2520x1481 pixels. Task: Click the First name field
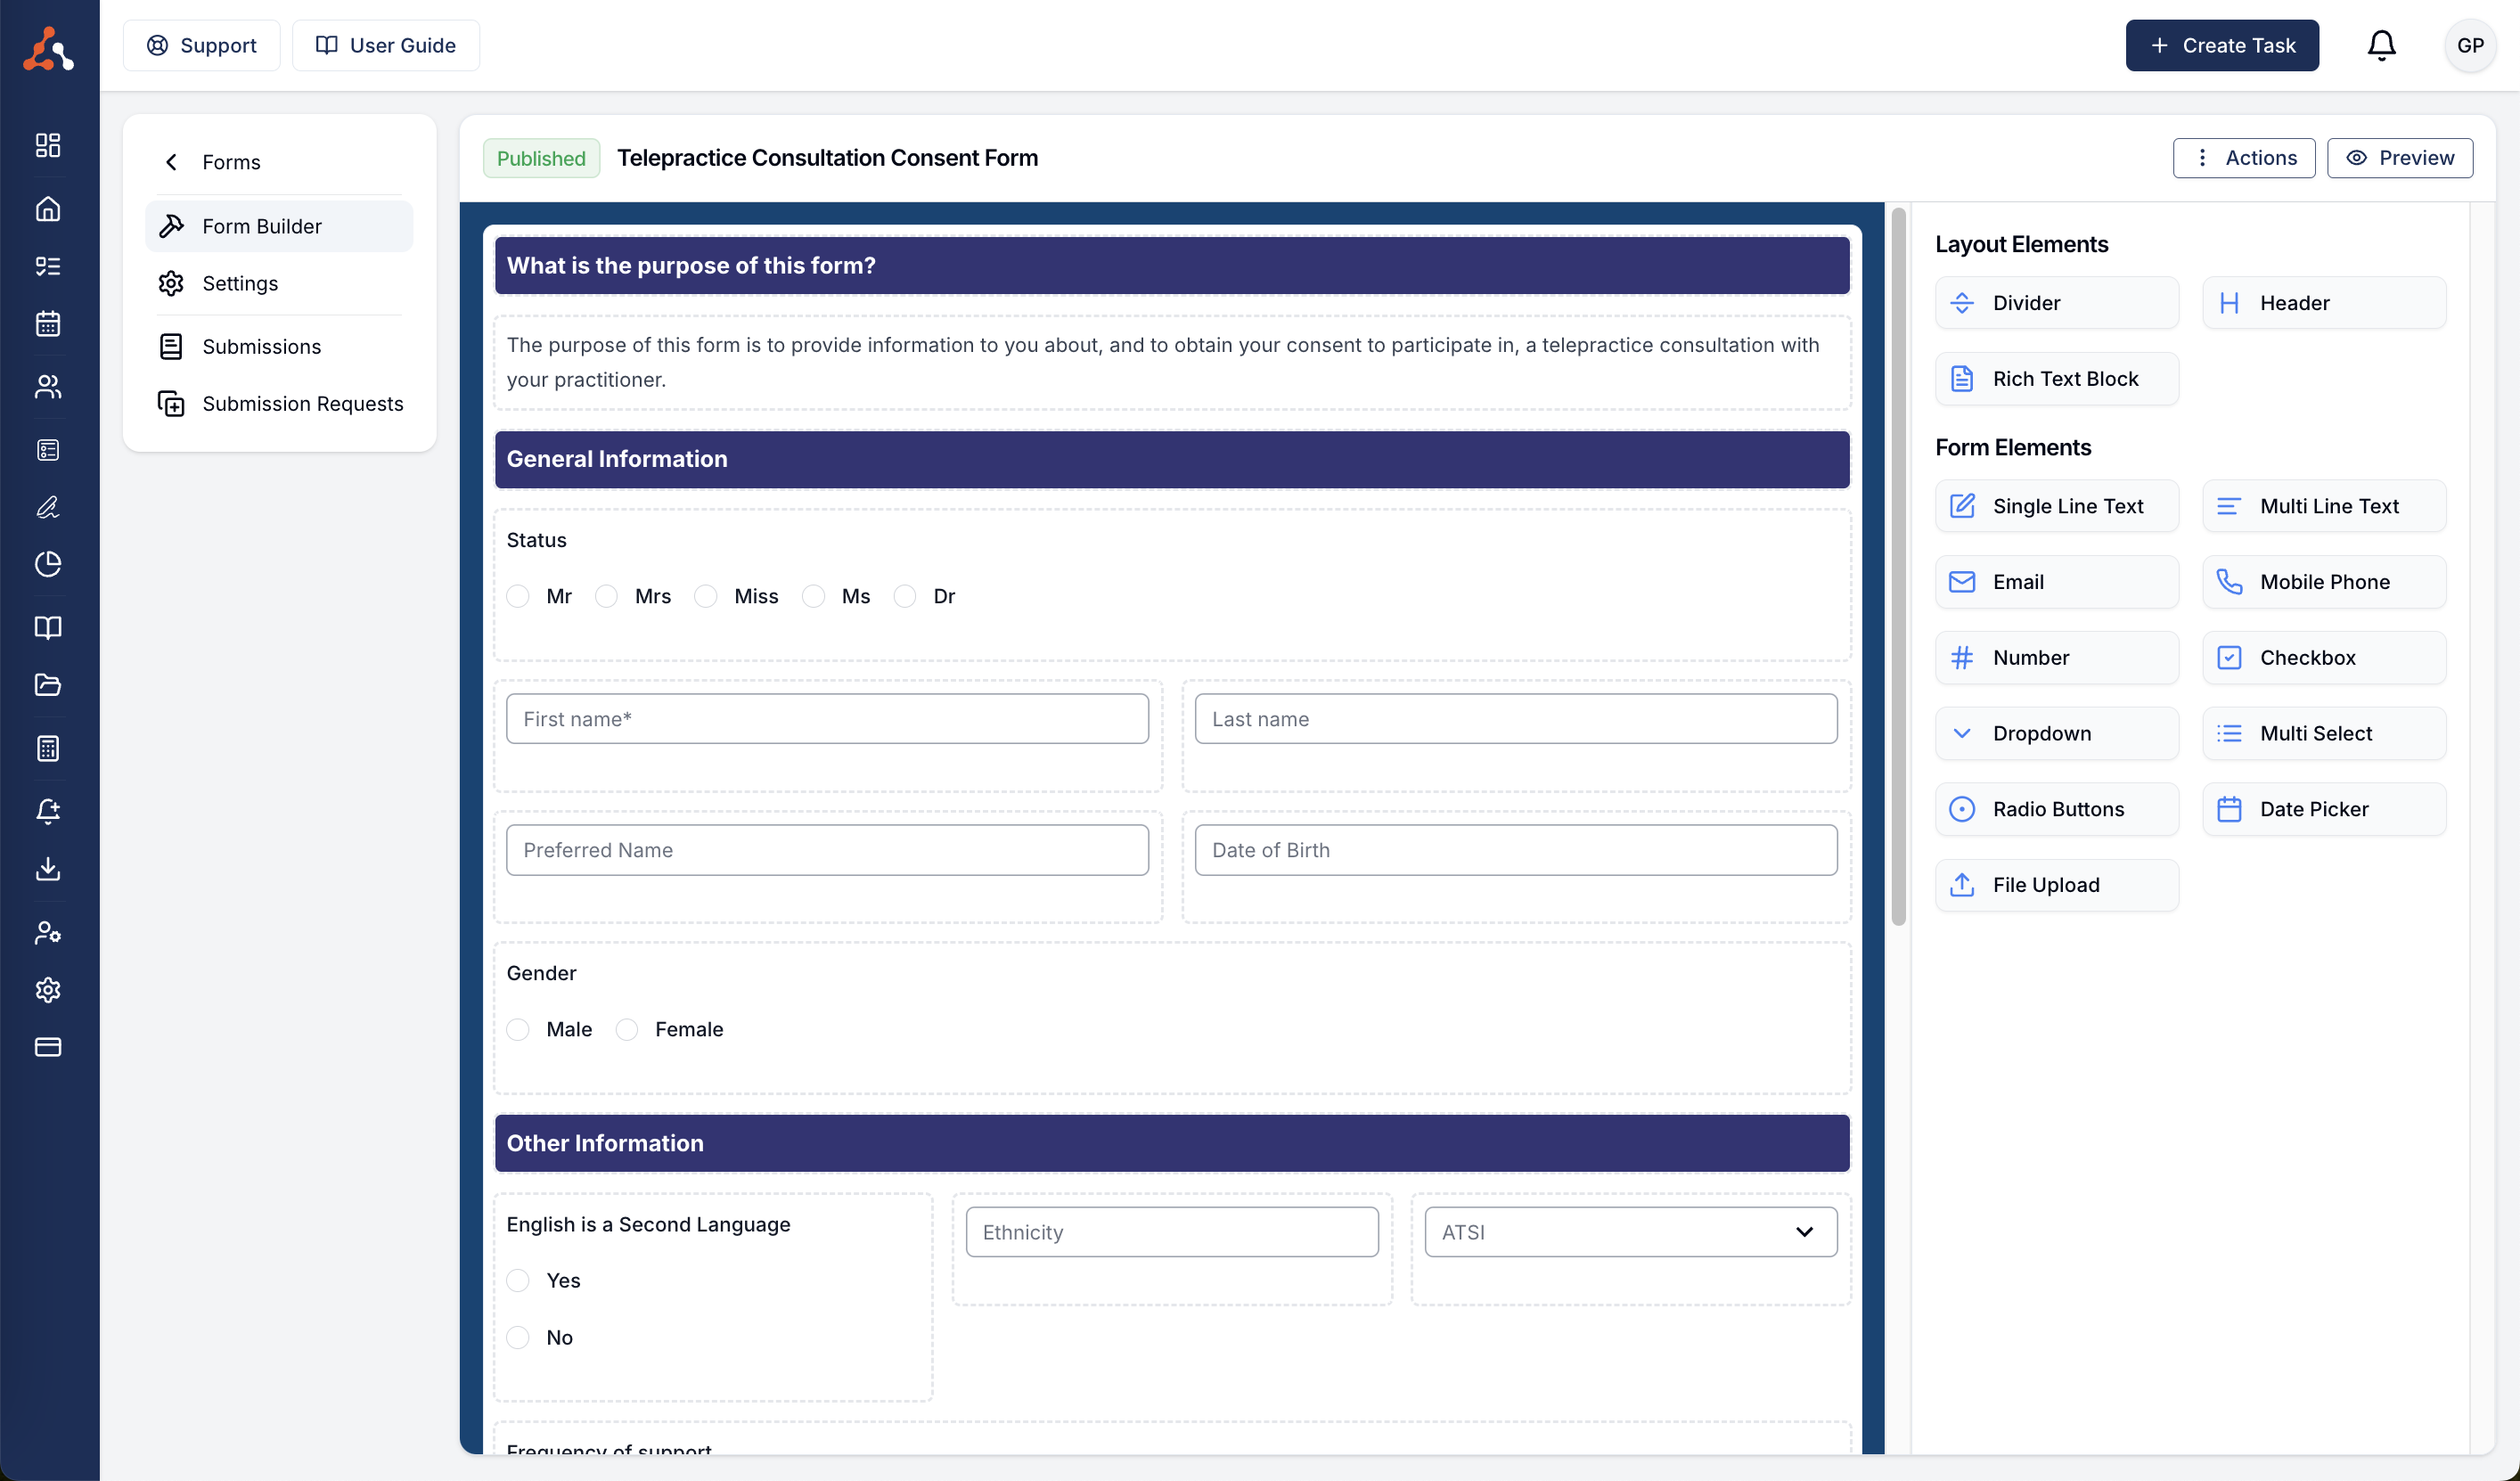(x=827, y=719)
